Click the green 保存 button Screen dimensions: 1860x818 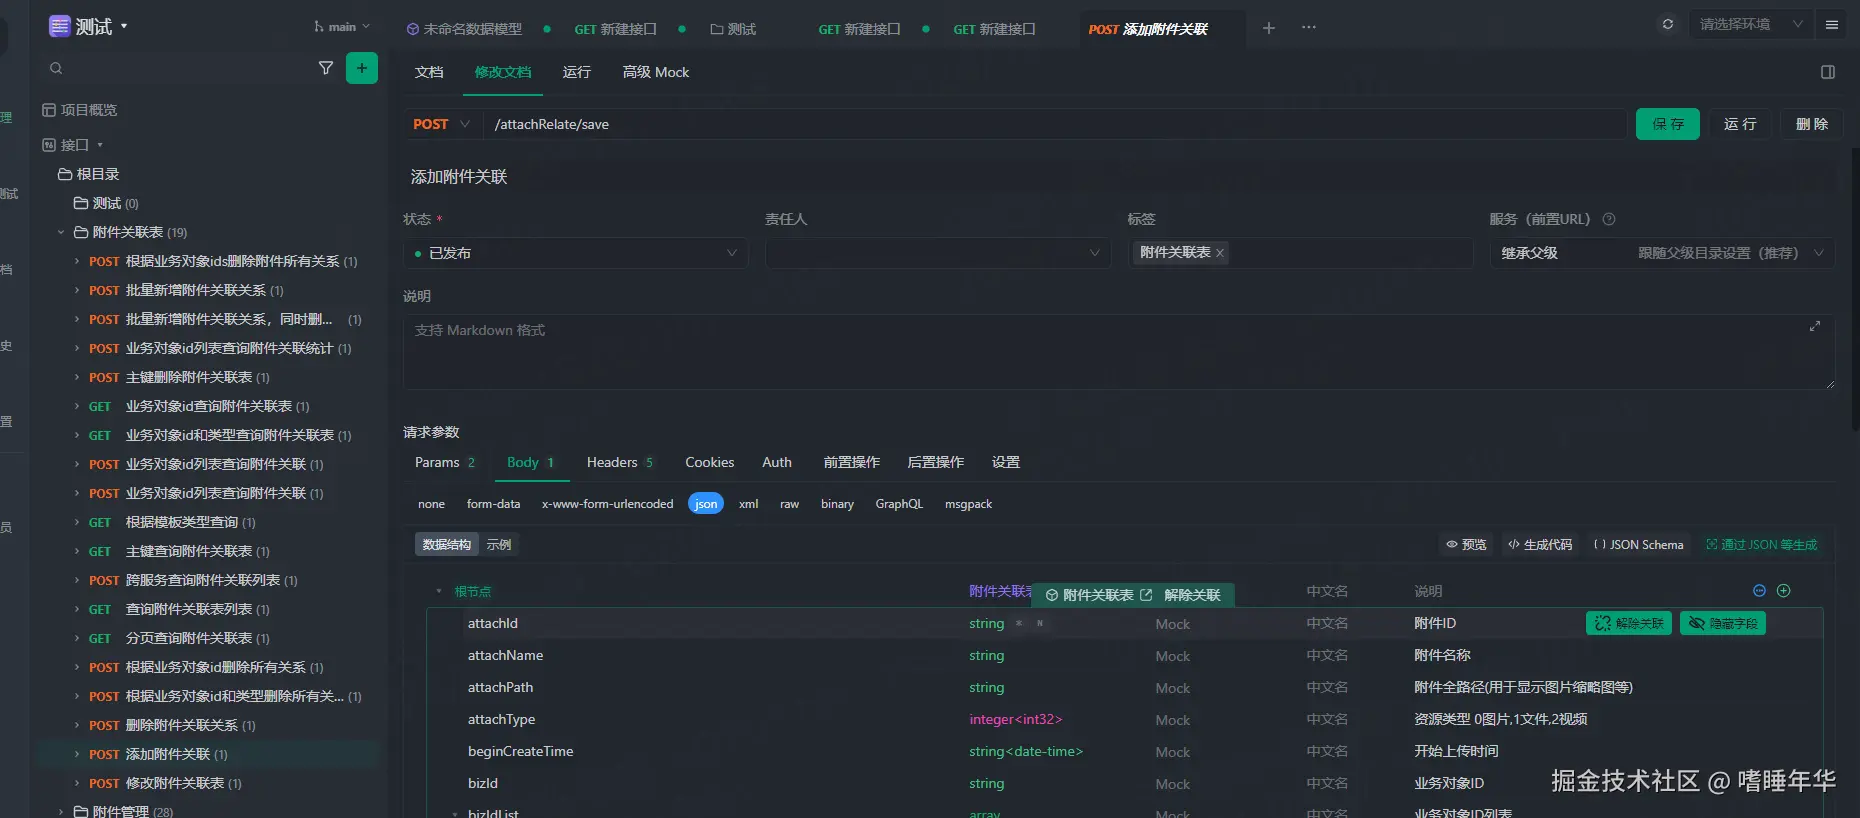pyautogui.click(x=1667, y=124)
